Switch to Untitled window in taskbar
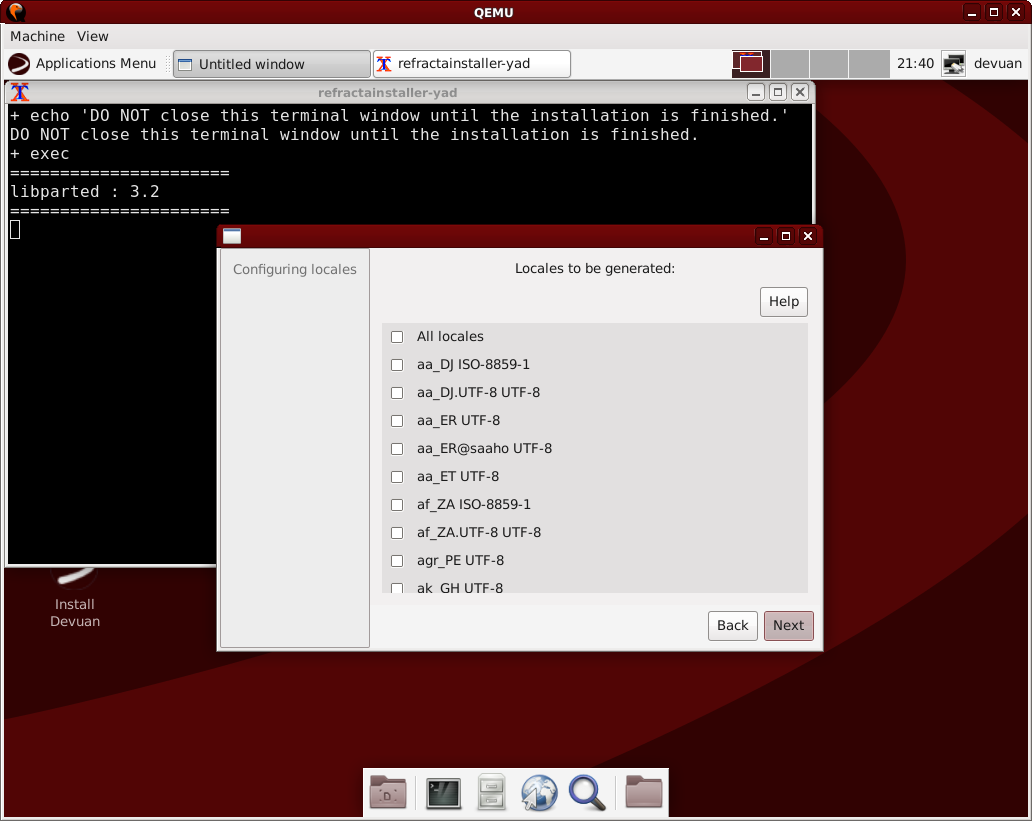The width and height of the screenshot is (1032, 821). pyautogui.click(x=271, y=64)
